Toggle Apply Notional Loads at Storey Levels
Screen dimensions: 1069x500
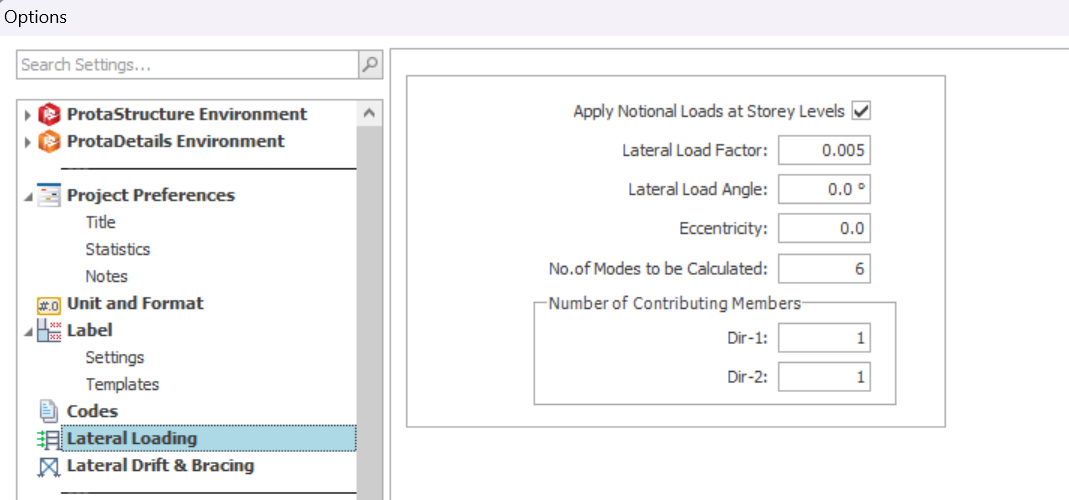tap(860, 111)
